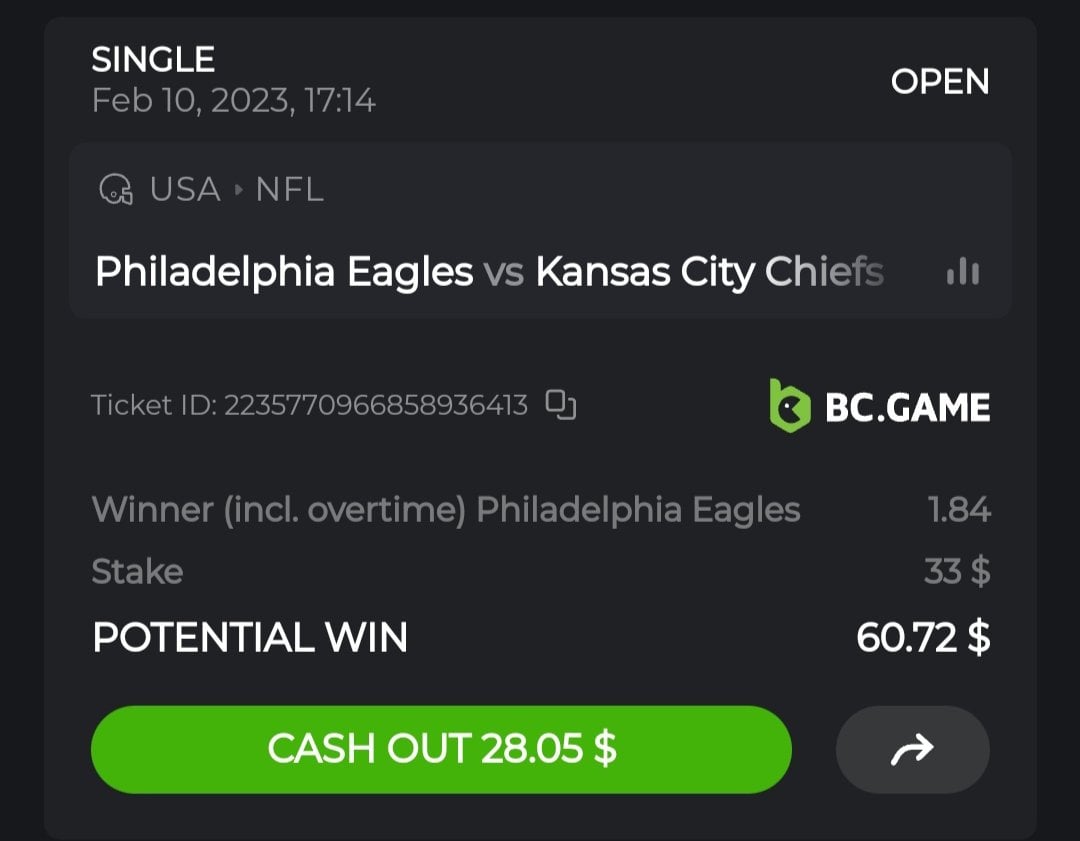Click the American football helmet icon
Screen dimensions: 1080x841
116,189
